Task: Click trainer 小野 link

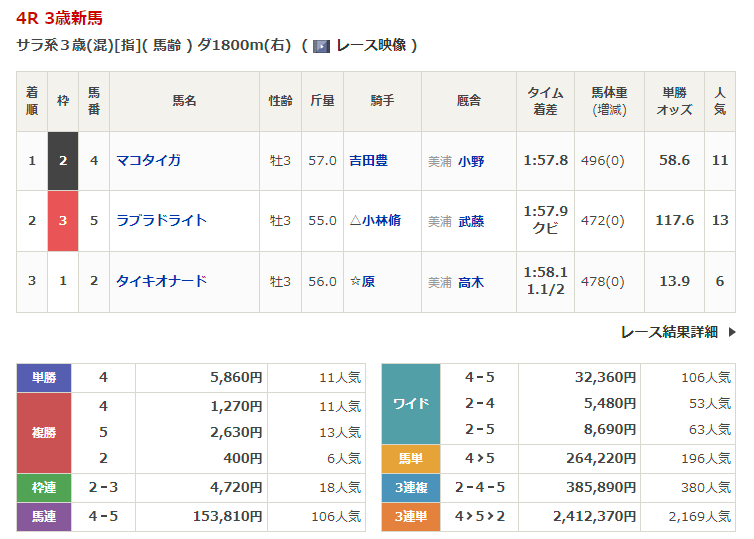Action: [x=470, y=161]
